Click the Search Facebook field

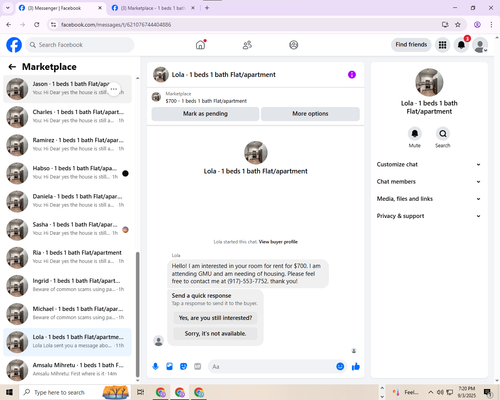(x=80, y=45)
